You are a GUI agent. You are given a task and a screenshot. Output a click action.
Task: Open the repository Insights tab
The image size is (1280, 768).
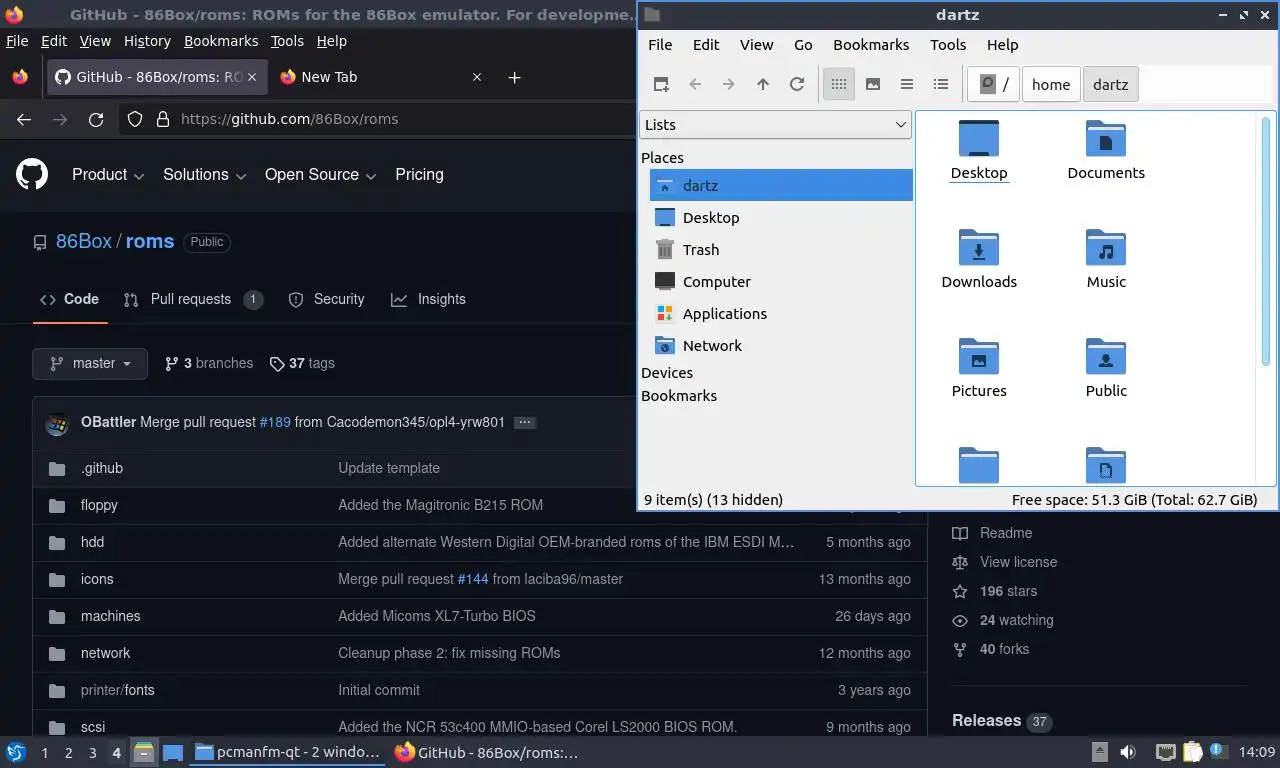pyautogui.click(x=428, y=299)
